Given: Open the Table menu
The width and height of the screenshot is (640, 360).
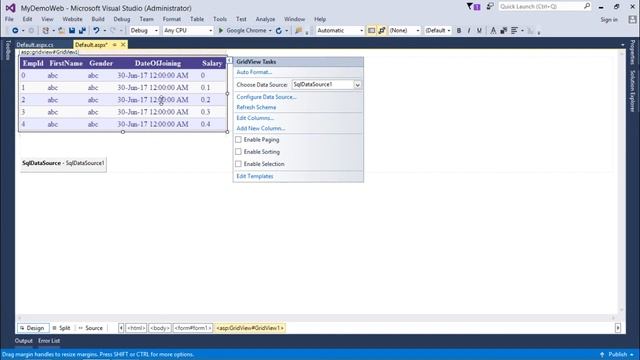Looking at the screenshot, I should (x=197, y=19).
